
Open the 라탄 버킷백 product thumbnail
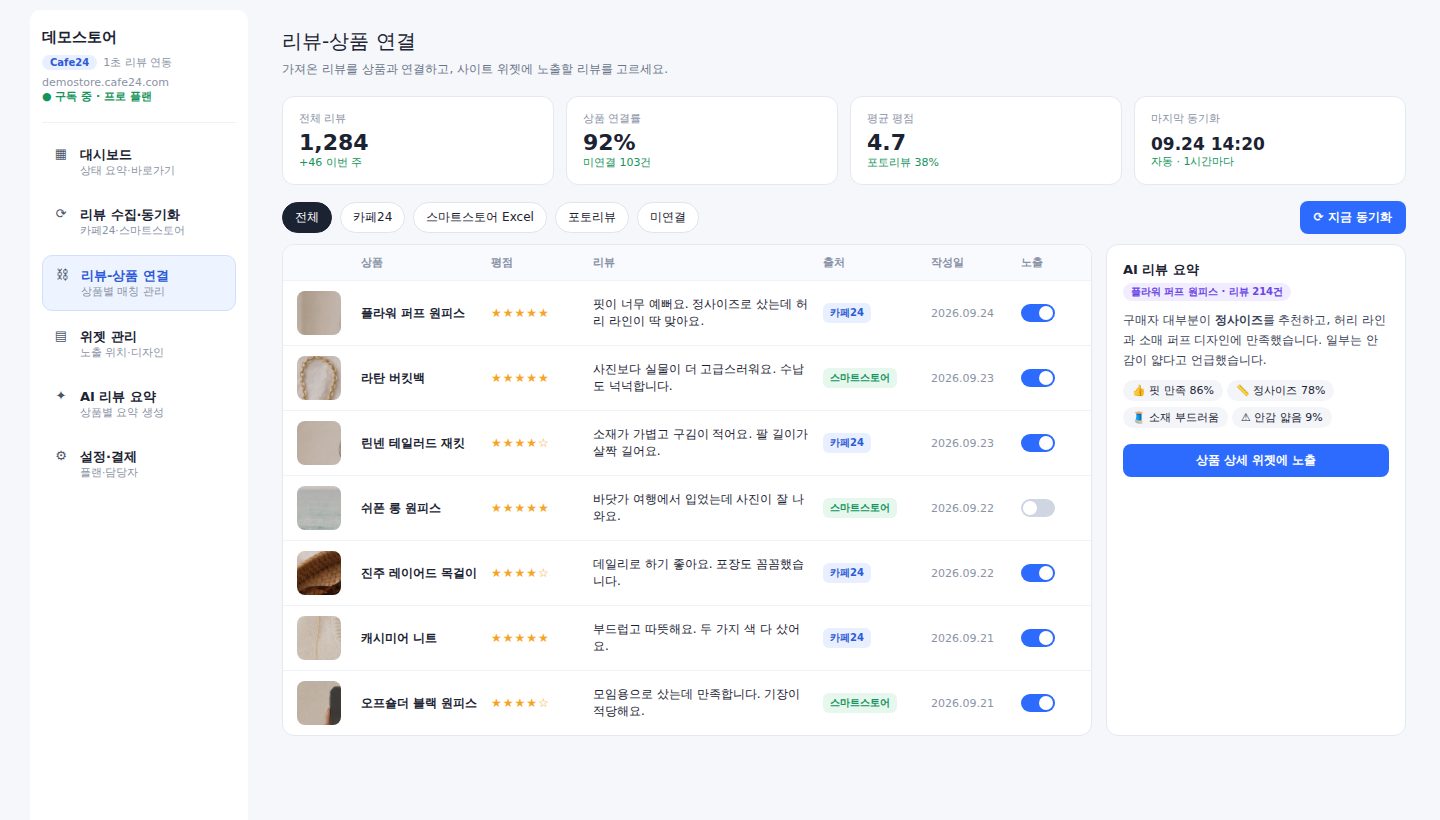[319, 378]
